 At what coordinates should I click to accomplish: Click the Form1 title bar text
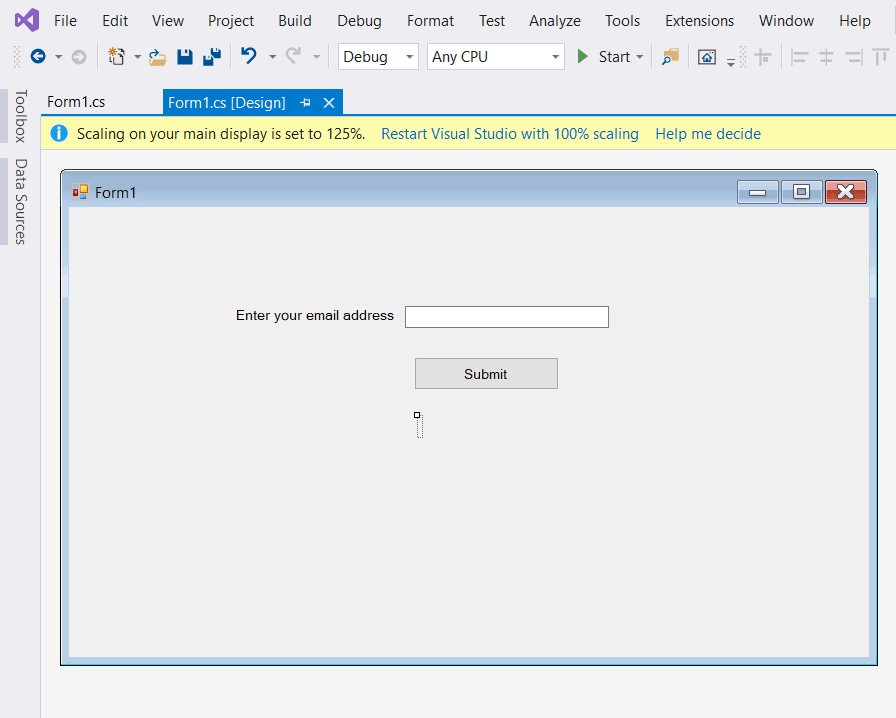115,193
